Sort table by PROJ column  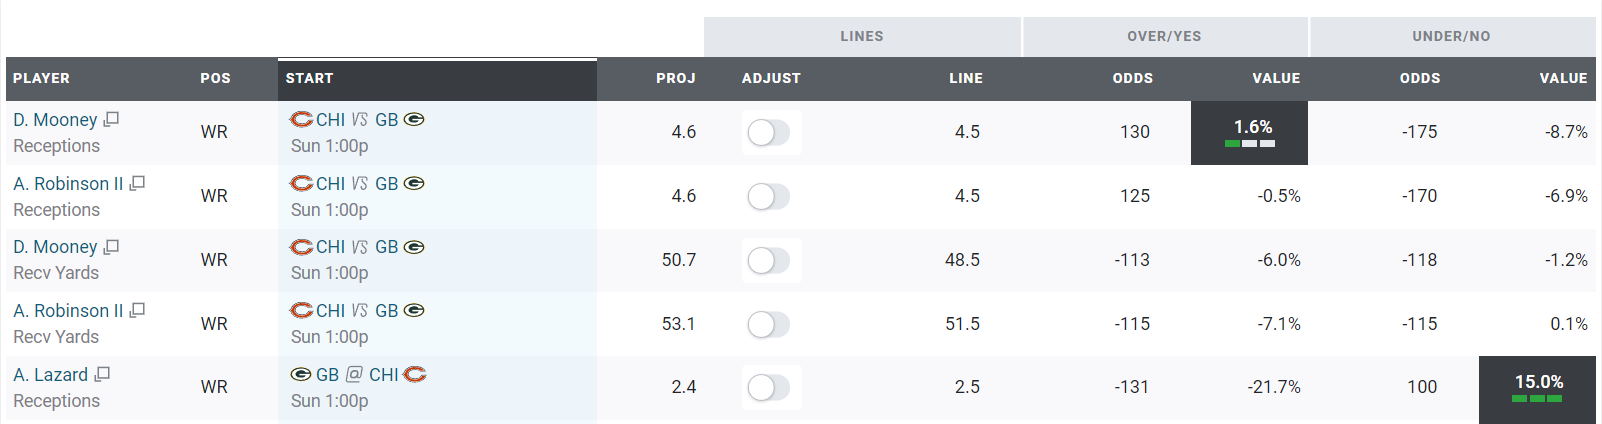[x=675, y=78]
